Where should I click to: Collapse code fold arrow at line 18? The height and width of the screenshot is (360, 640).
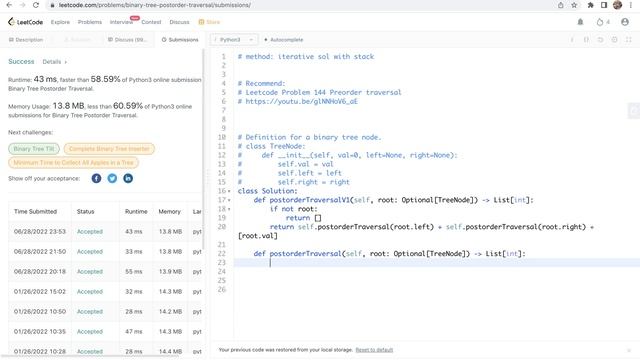[229, 209]
